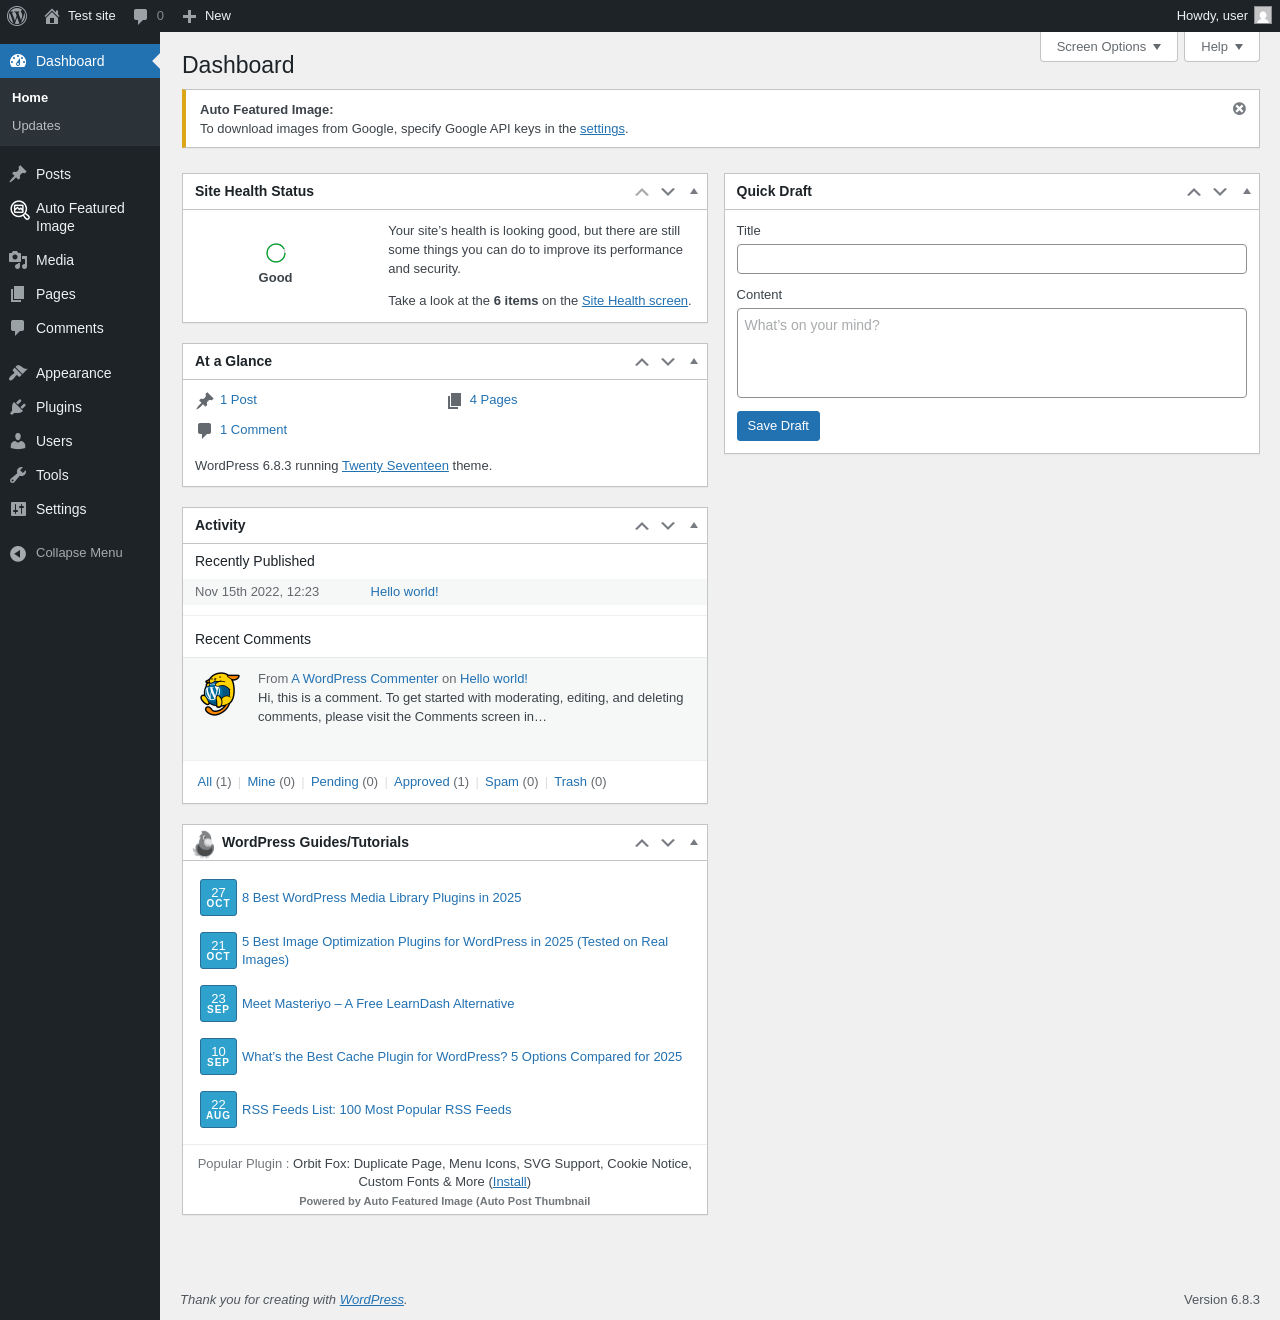
Task: Click the Good site health indicator circle
Action: click(276, 253)
